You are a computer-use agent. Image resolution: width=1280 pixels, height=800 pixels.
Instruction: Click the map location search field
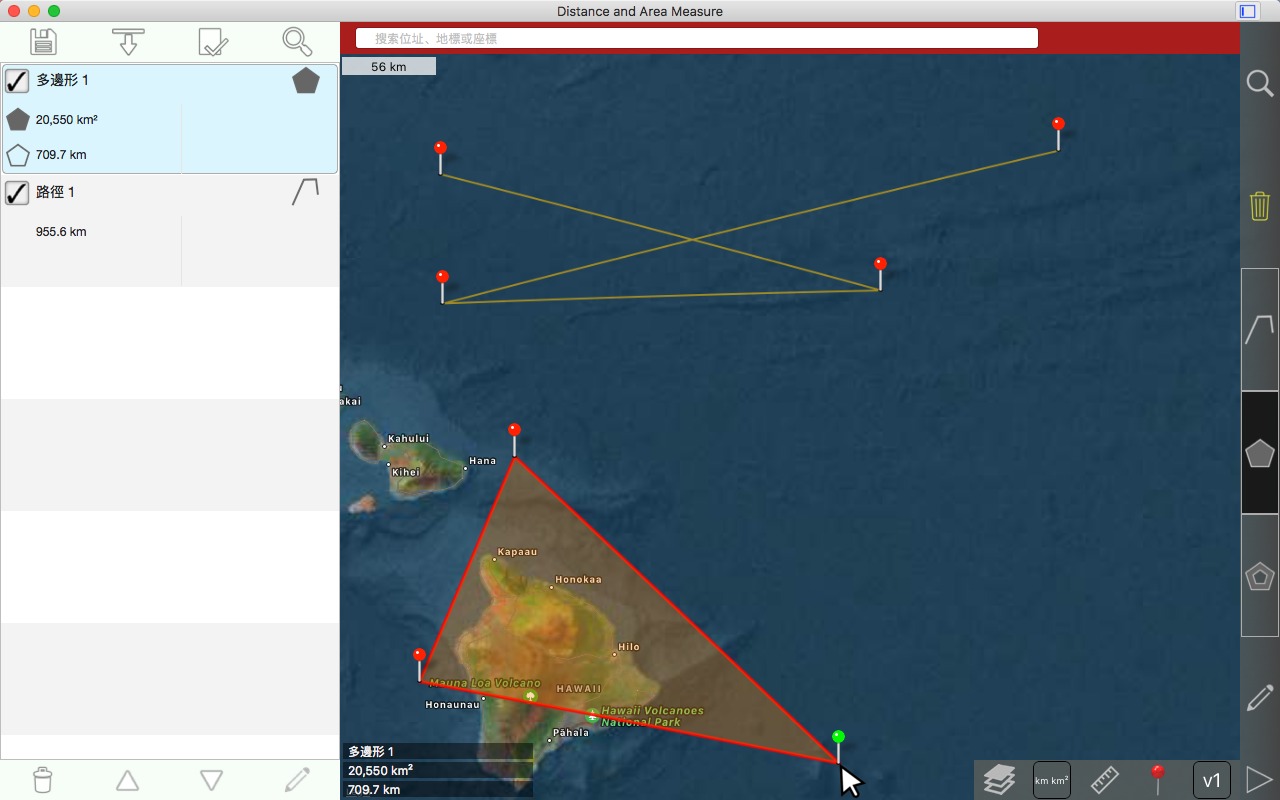[697, 38]
